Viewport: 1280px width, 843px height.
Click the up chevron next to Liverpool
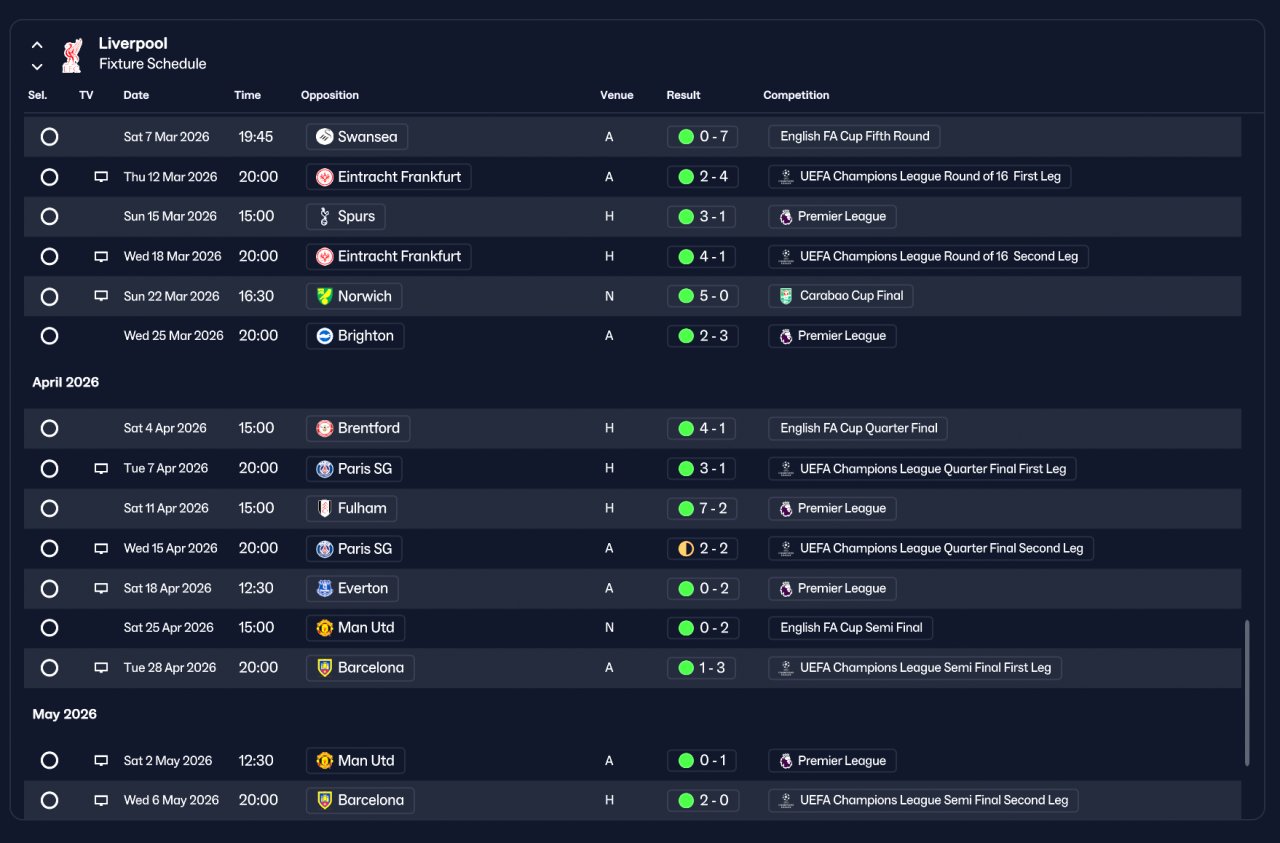(37, 45)
